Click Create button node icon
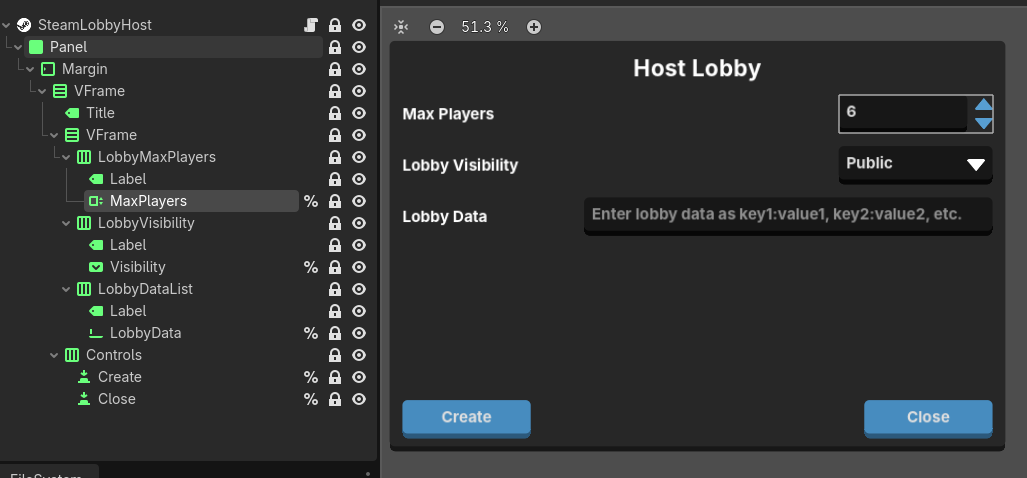Image resolution: width=1027 pixels, height=478 pixels. (84, 377)
